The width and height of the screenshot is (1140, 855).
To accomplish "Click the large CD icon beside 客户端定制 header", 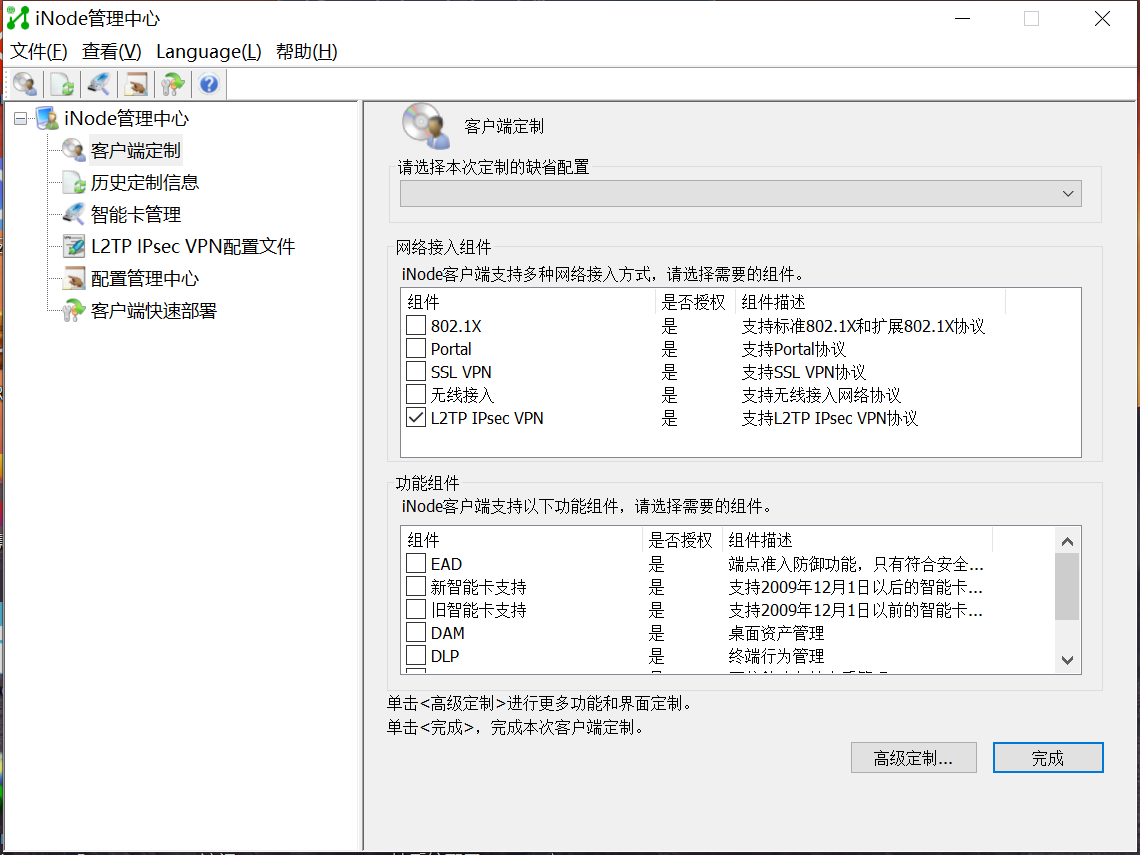I will click(x=426, y=126).
